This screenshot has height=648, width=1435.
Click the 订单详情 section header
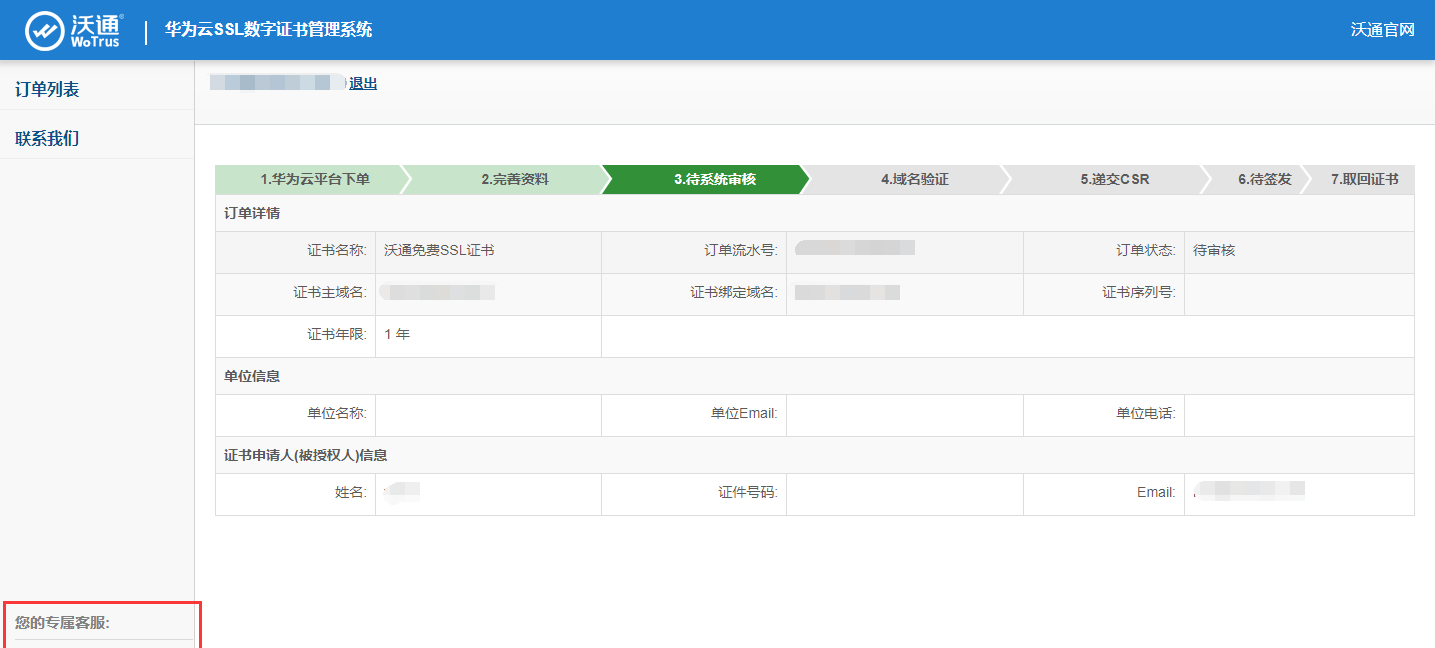point(251,213)
